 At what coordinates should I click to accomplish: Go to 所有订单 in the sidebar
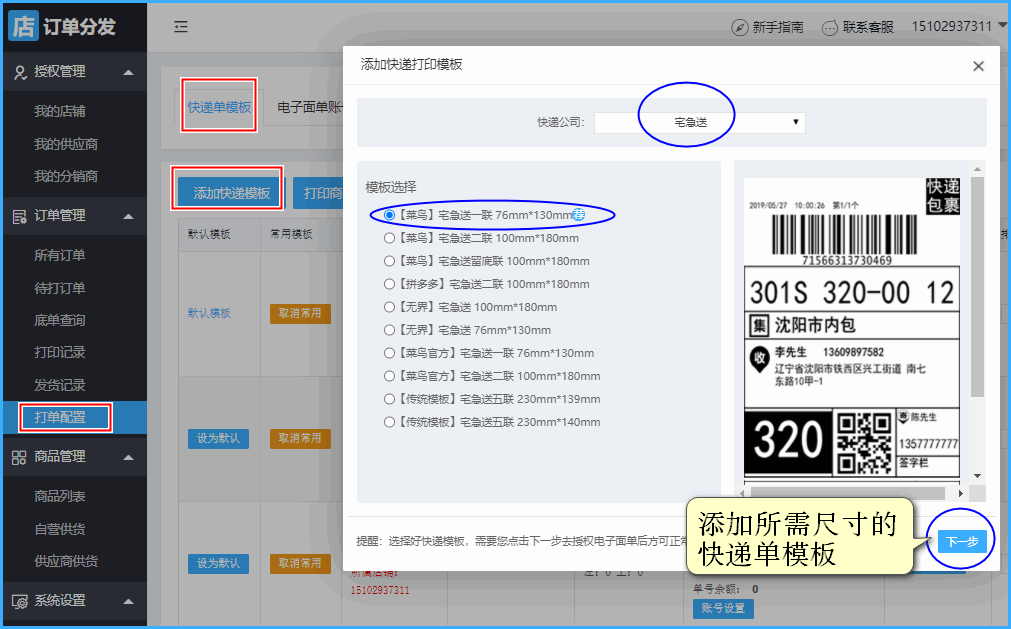point(60,255)
